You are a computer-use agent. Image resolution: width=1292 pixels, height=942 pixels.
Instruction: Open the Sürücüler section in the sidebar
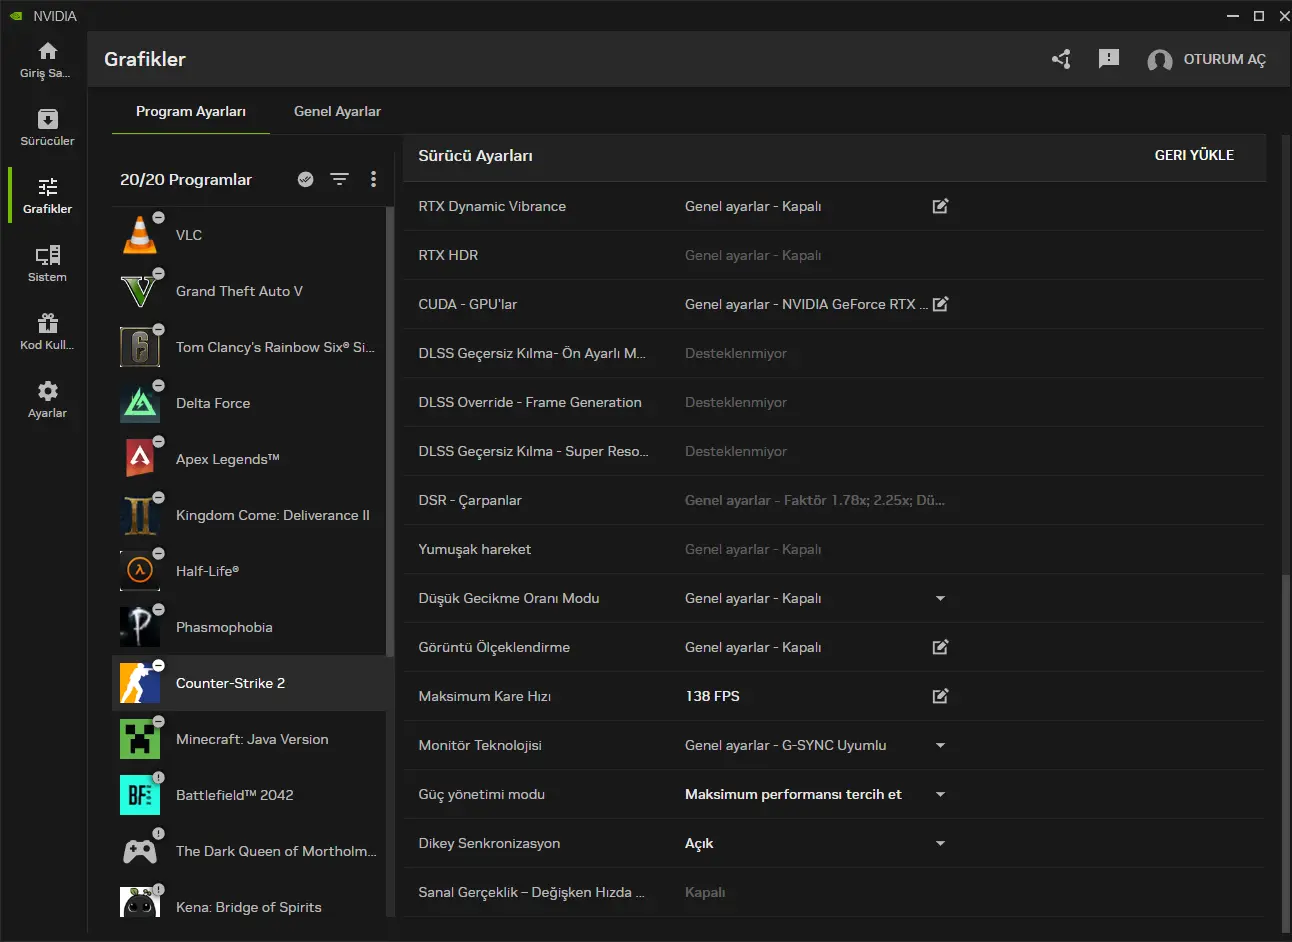tap(47, 127)
